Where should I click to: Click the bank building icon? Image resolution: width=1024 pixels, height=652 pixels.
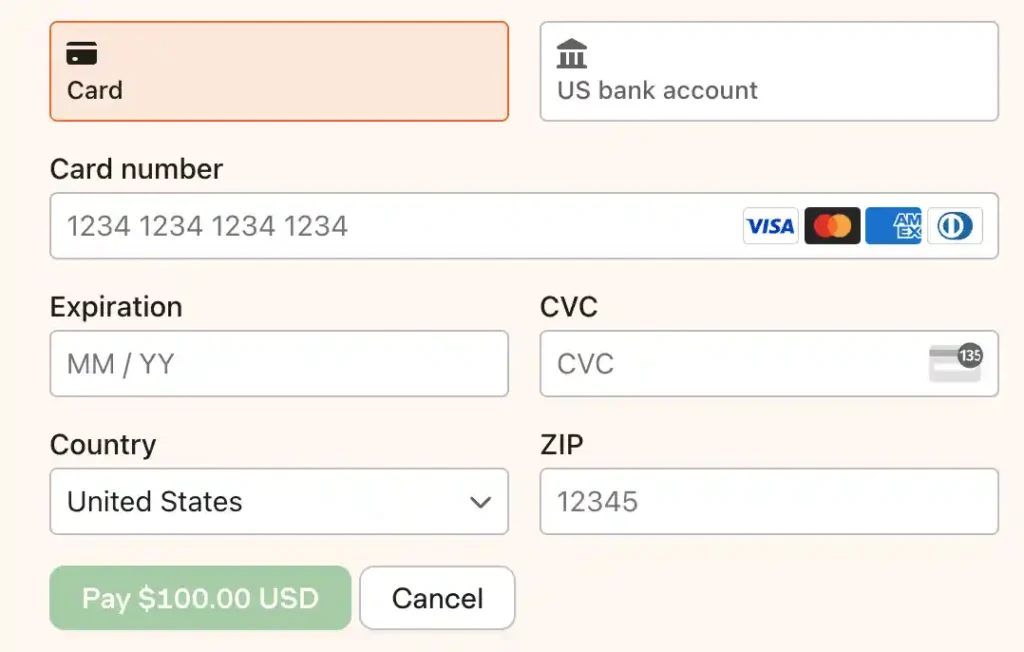point(572,53)
